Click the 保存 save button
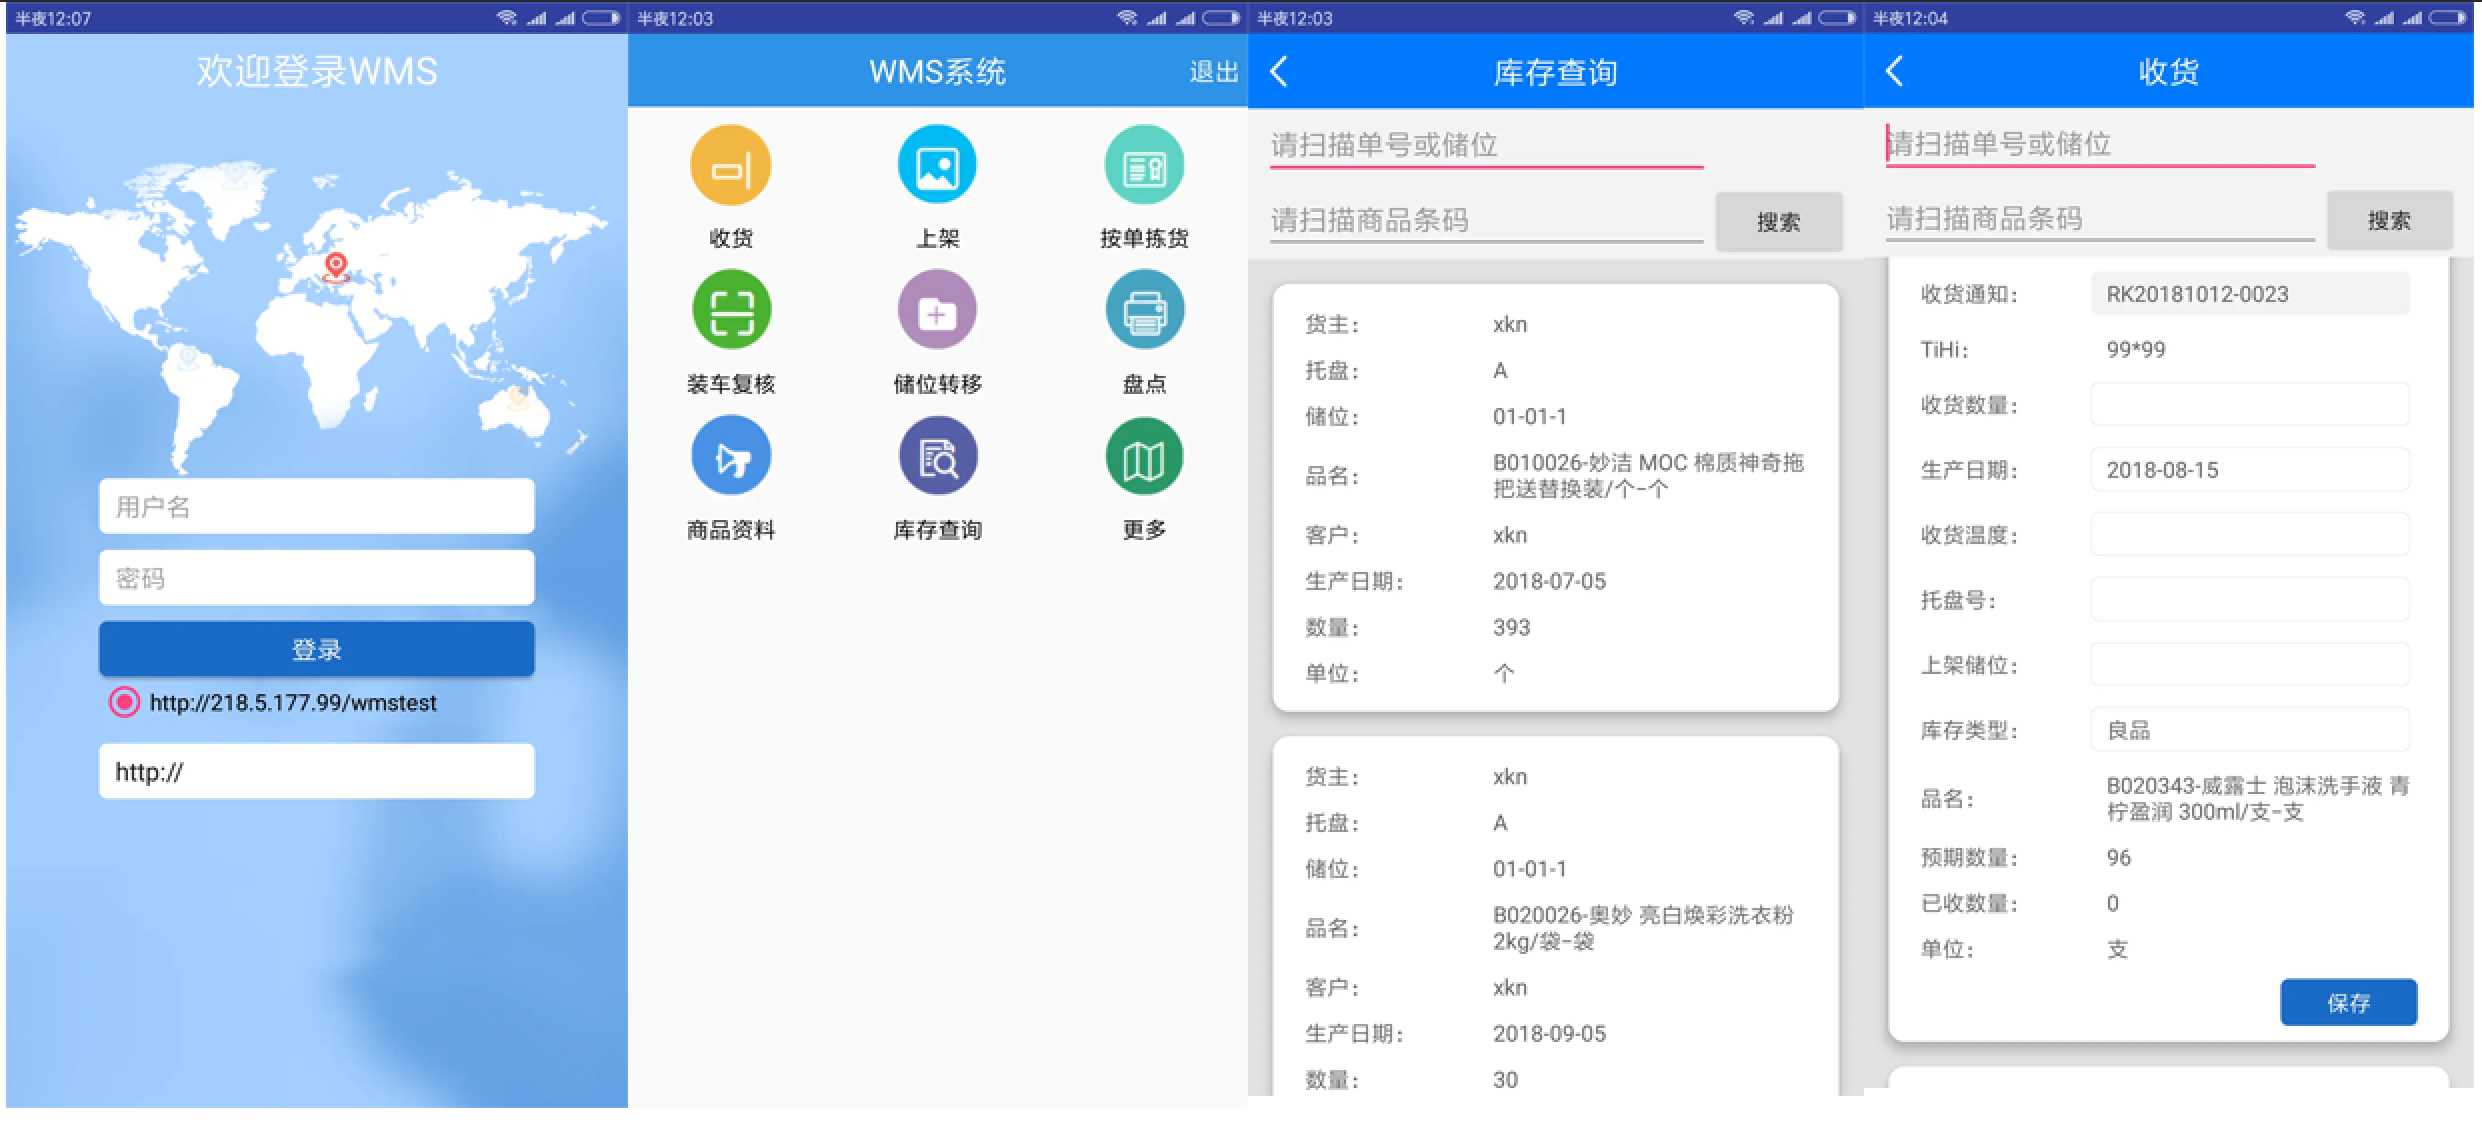Image resolution: width=2482 pixels, height=1134 pixels. pyautogui.click(x=2348, y=1002)
